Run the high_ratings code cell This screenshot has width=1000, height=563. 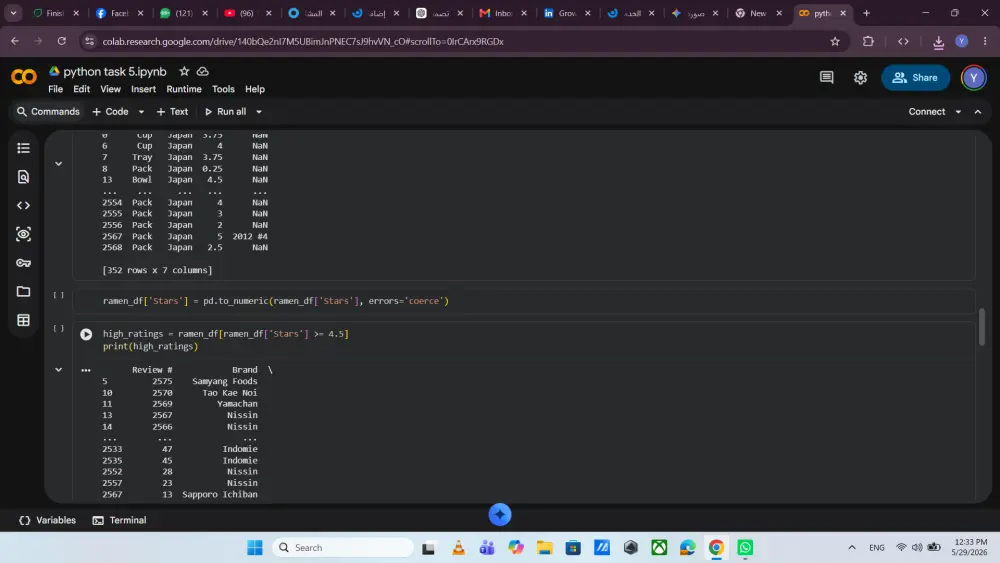tap(86, 334)
